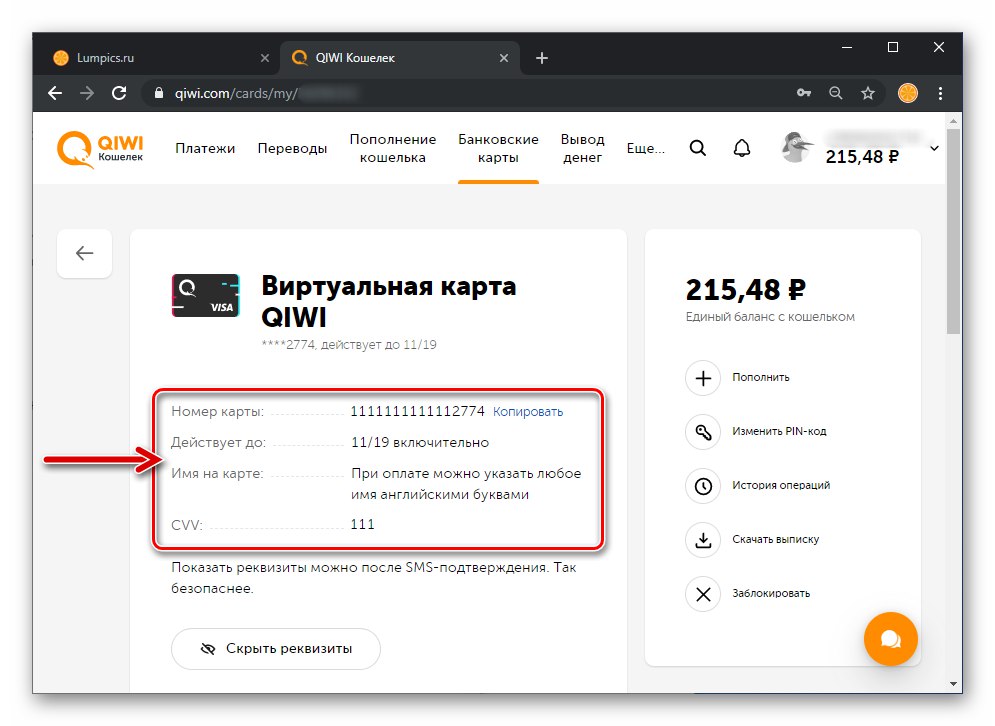Image resolution: width=995 pixels, height=726 pixels.
Task: Click the site search magnifier icon
Action: click(x=697, y=148)
